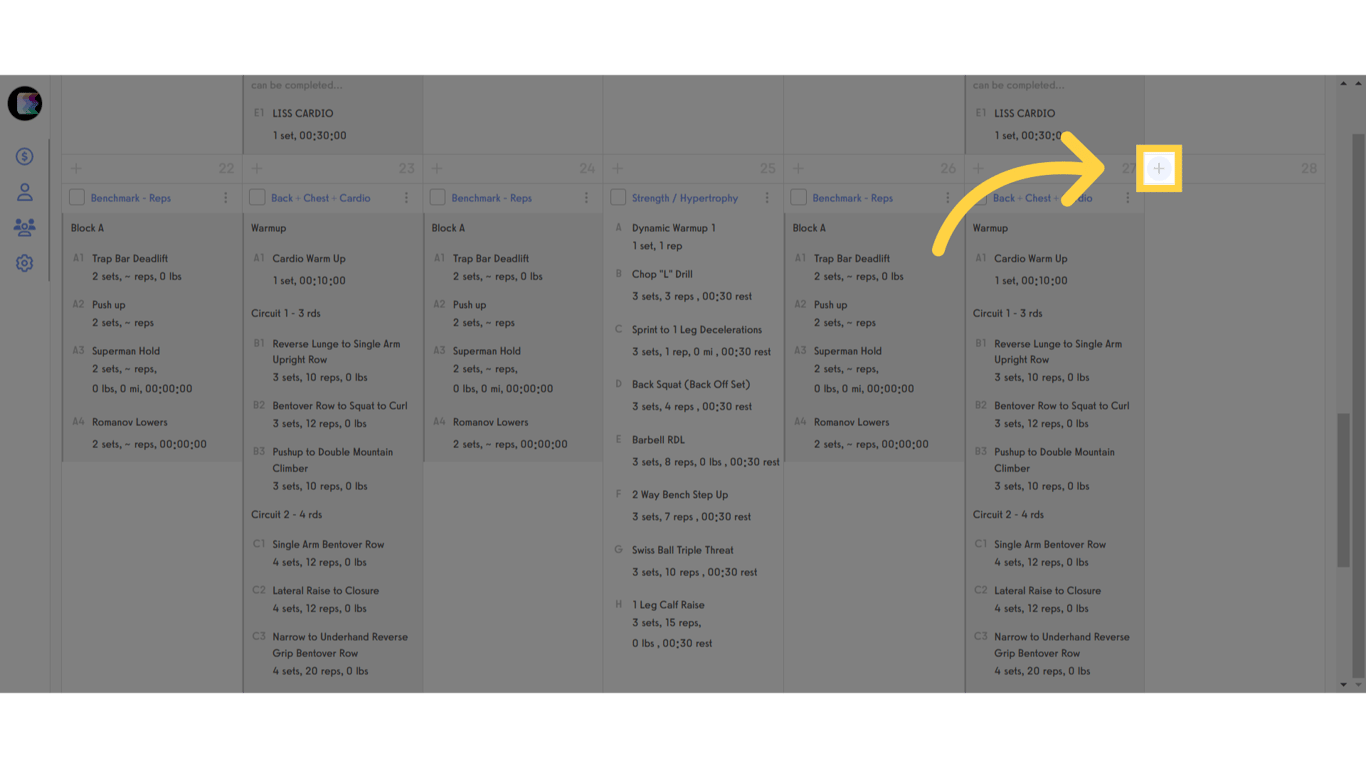Click the calendar's vertical scrollbar thumb
Viewport: 1366px width, 768px height.
[1344, 490]
